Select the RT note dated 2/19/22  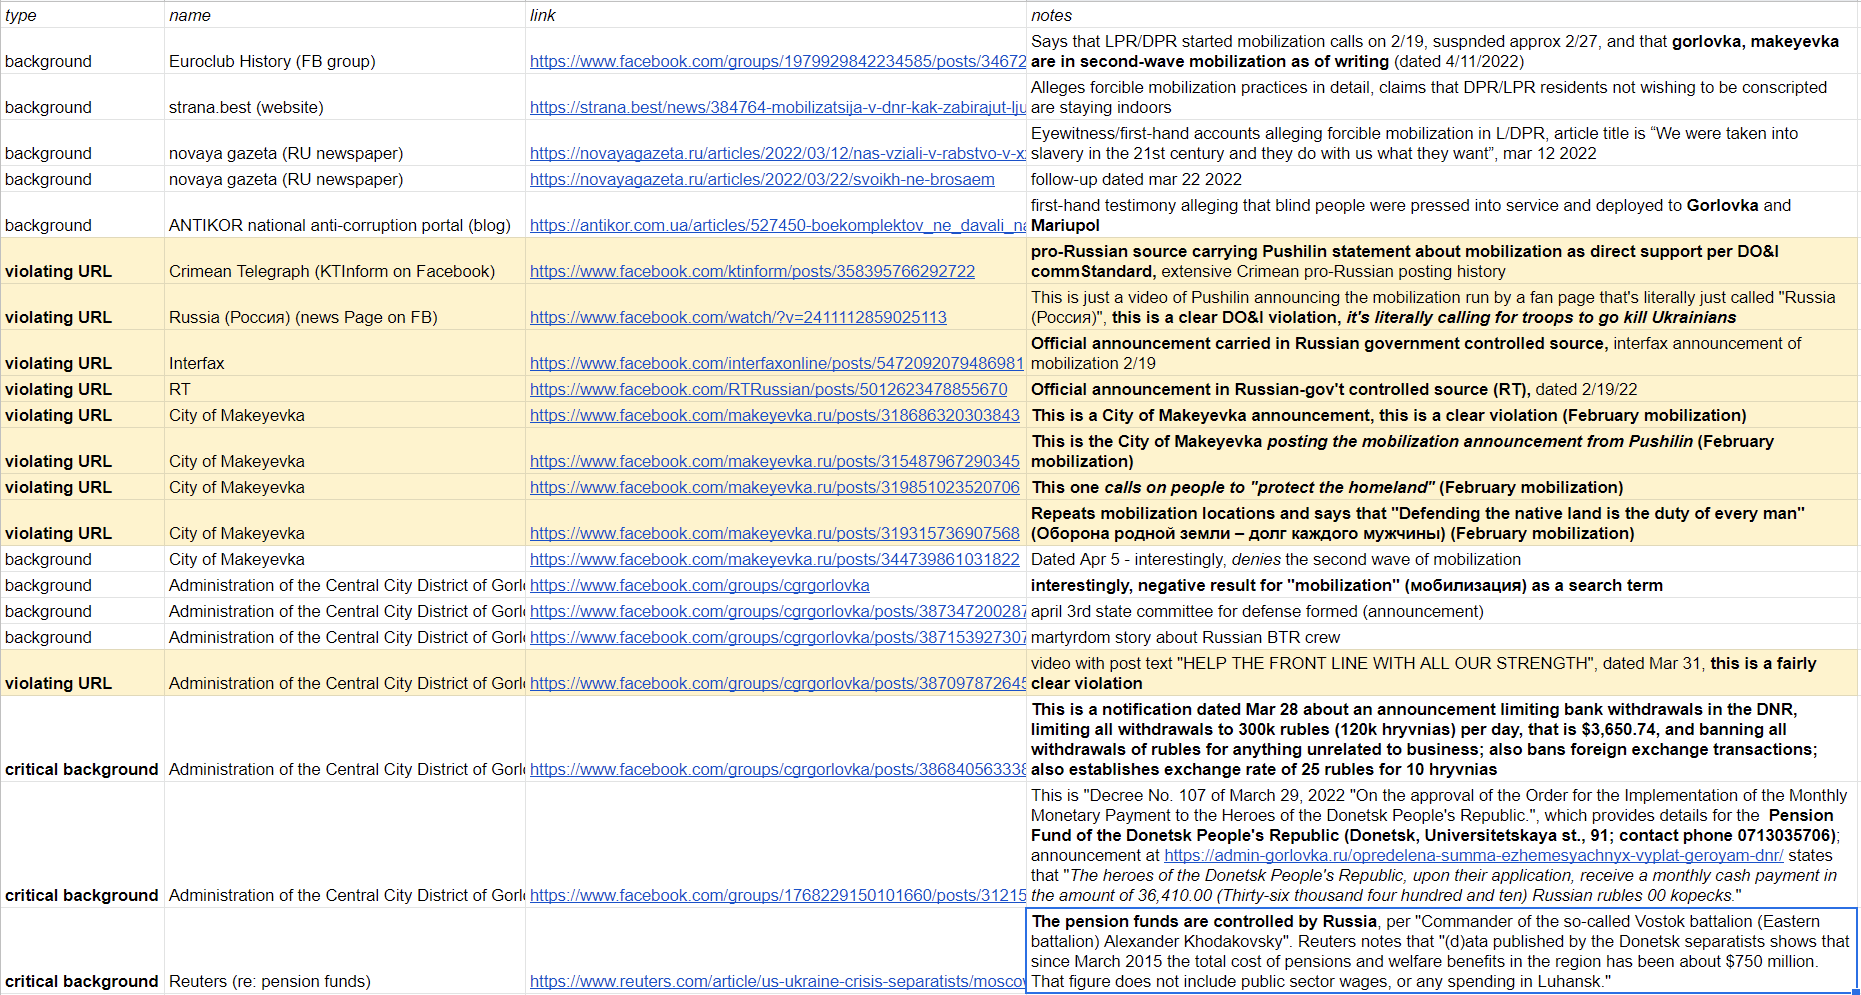(x=1442, y=389)
